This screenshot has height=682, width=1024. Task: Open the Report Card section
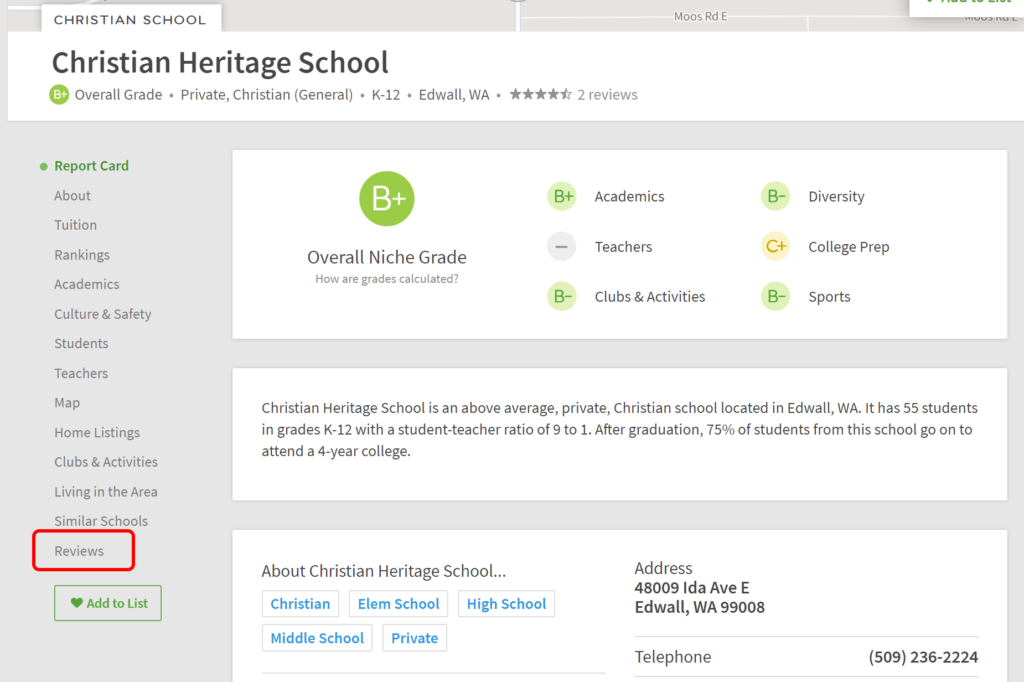(x=91, y=166)
